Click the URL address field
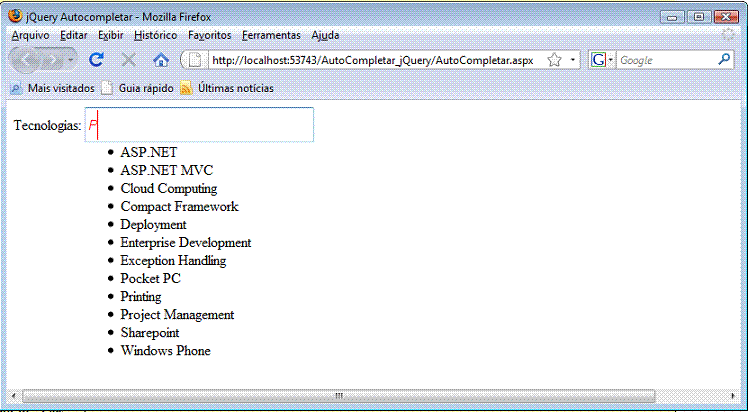The image size is (748, 412). [x=372, y=60]
